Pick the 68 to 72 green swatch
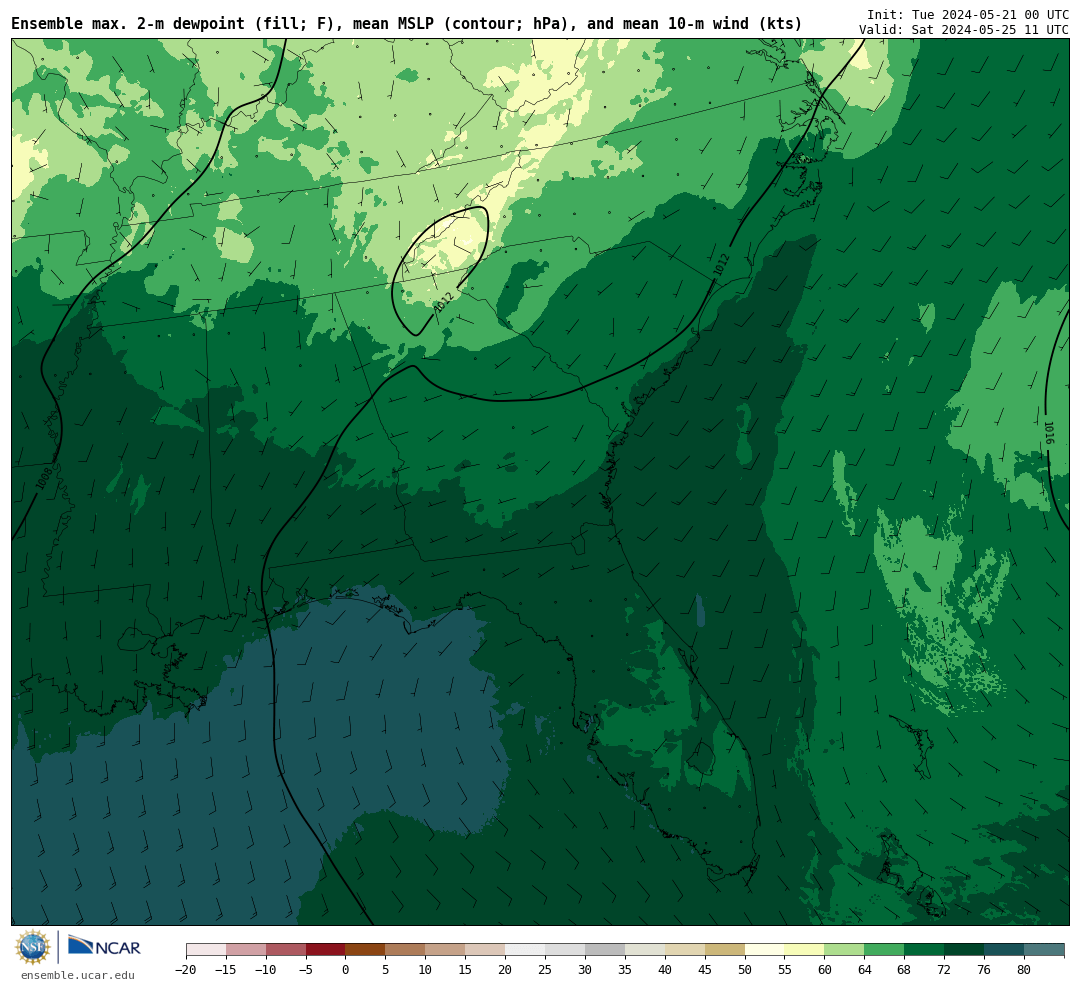 (925, 950)
